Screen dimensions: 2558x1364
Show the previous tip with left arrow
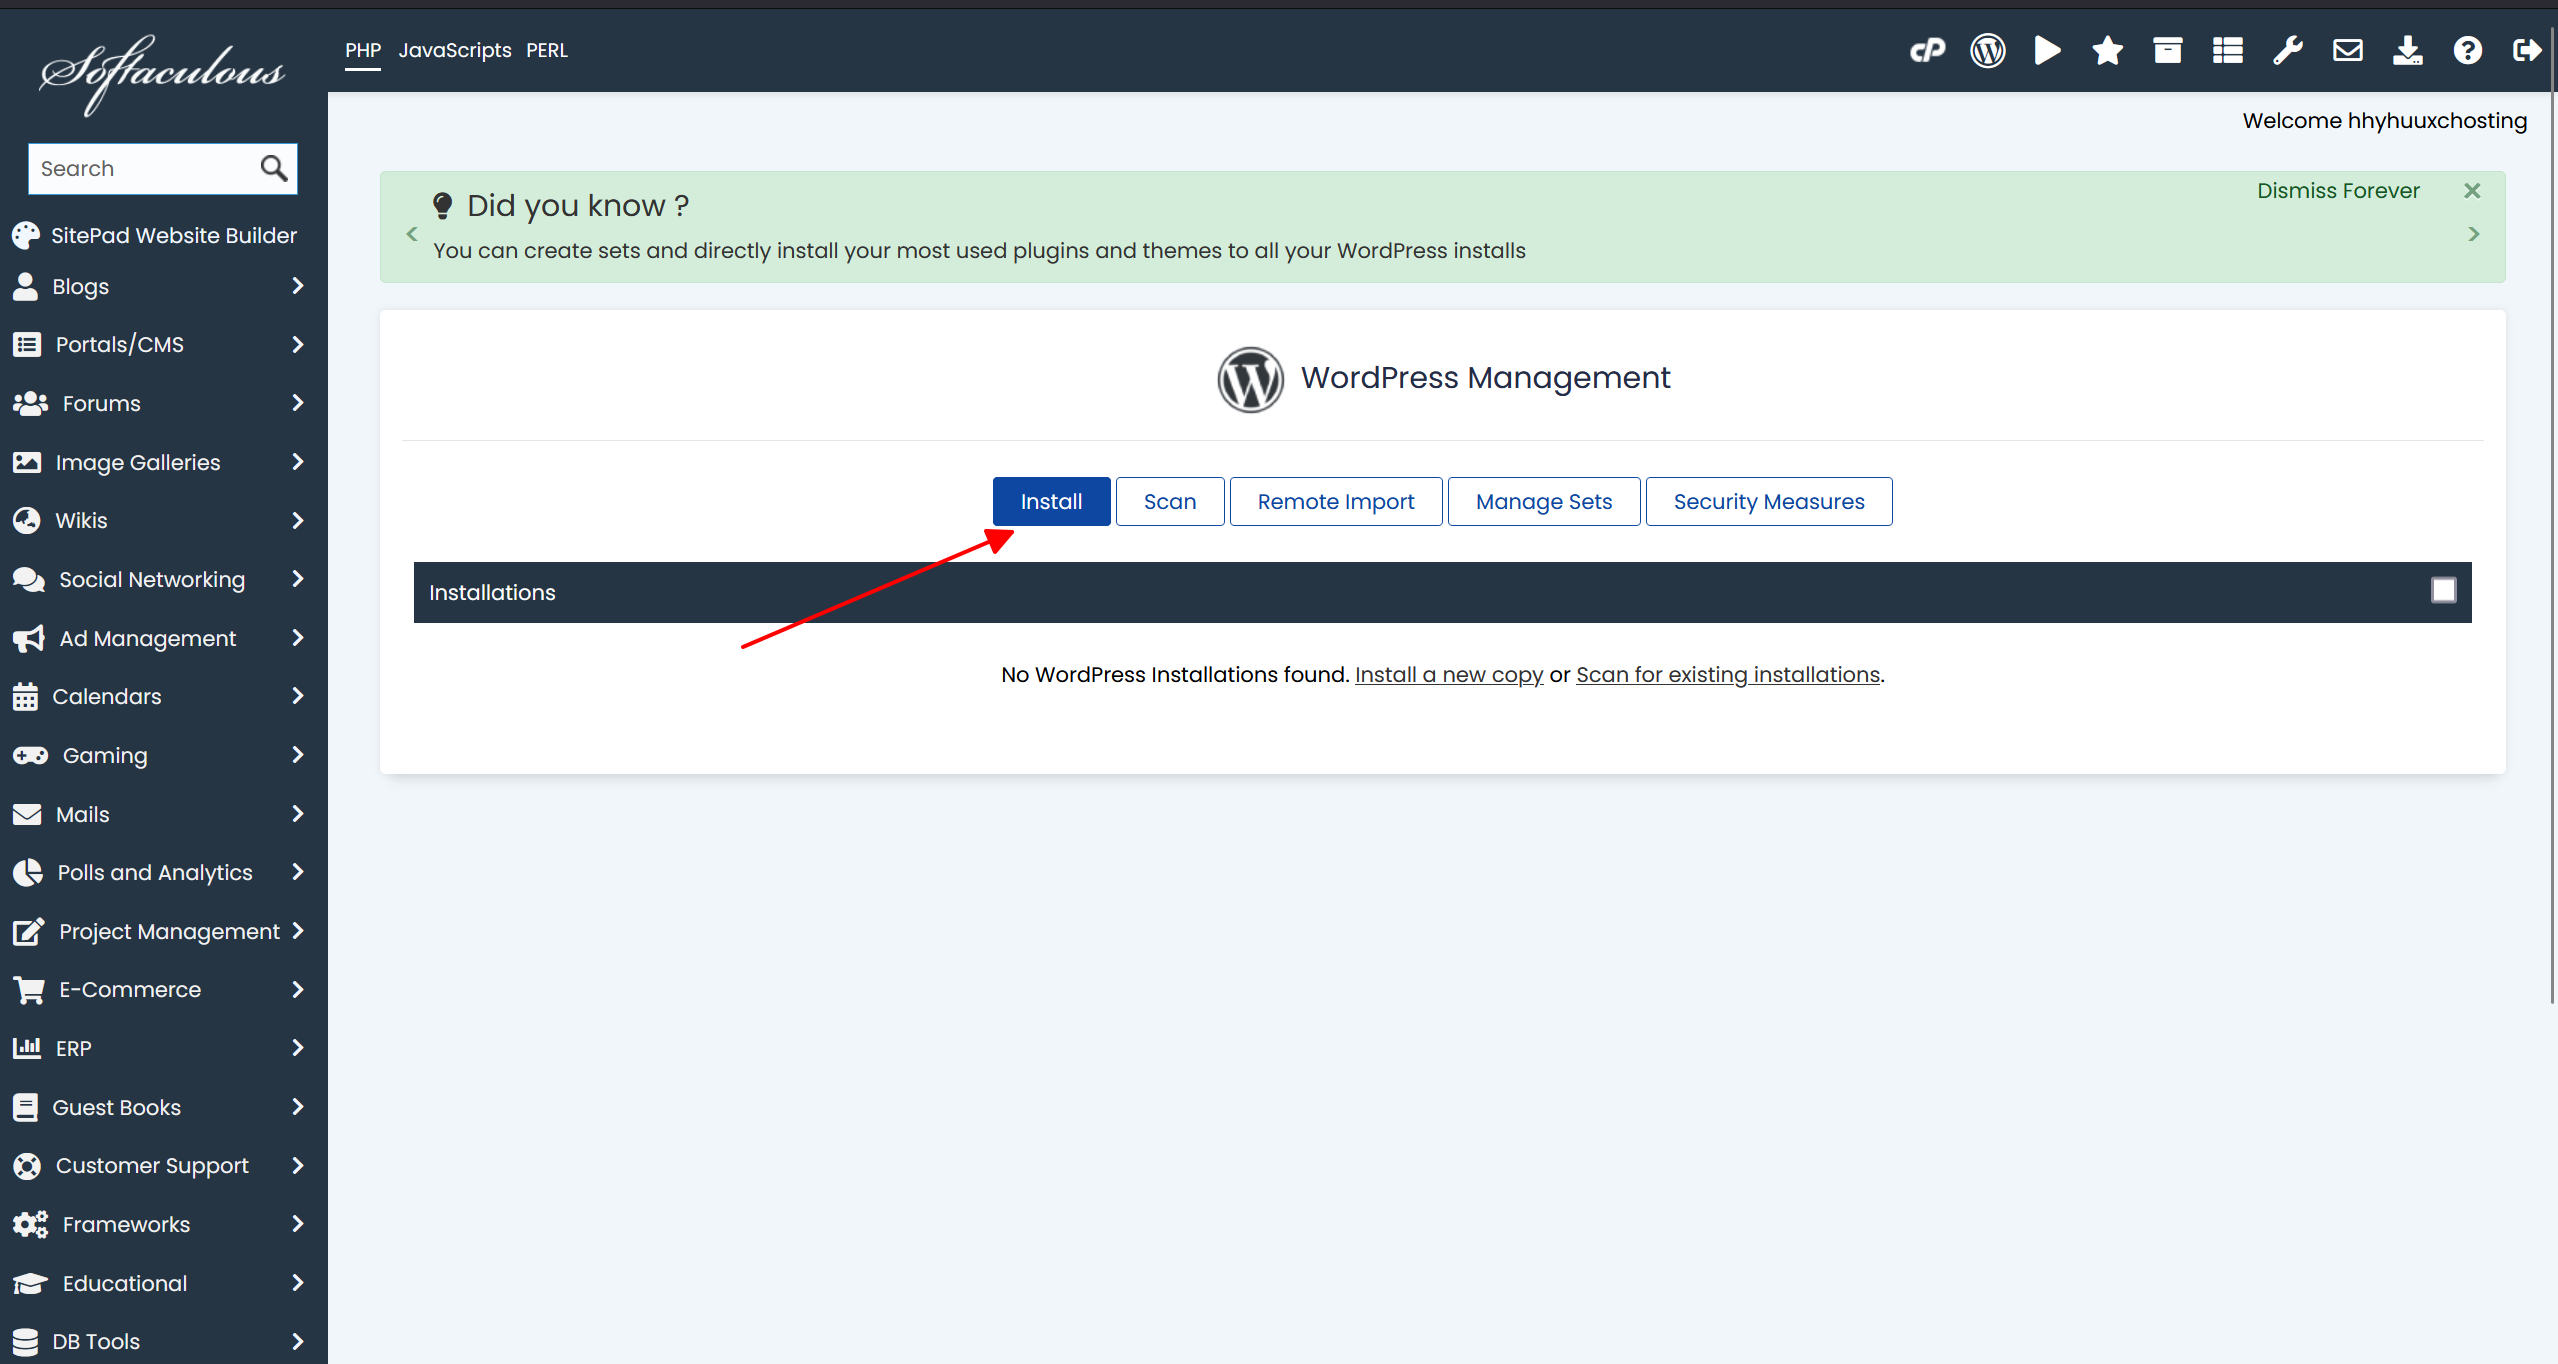412,234
